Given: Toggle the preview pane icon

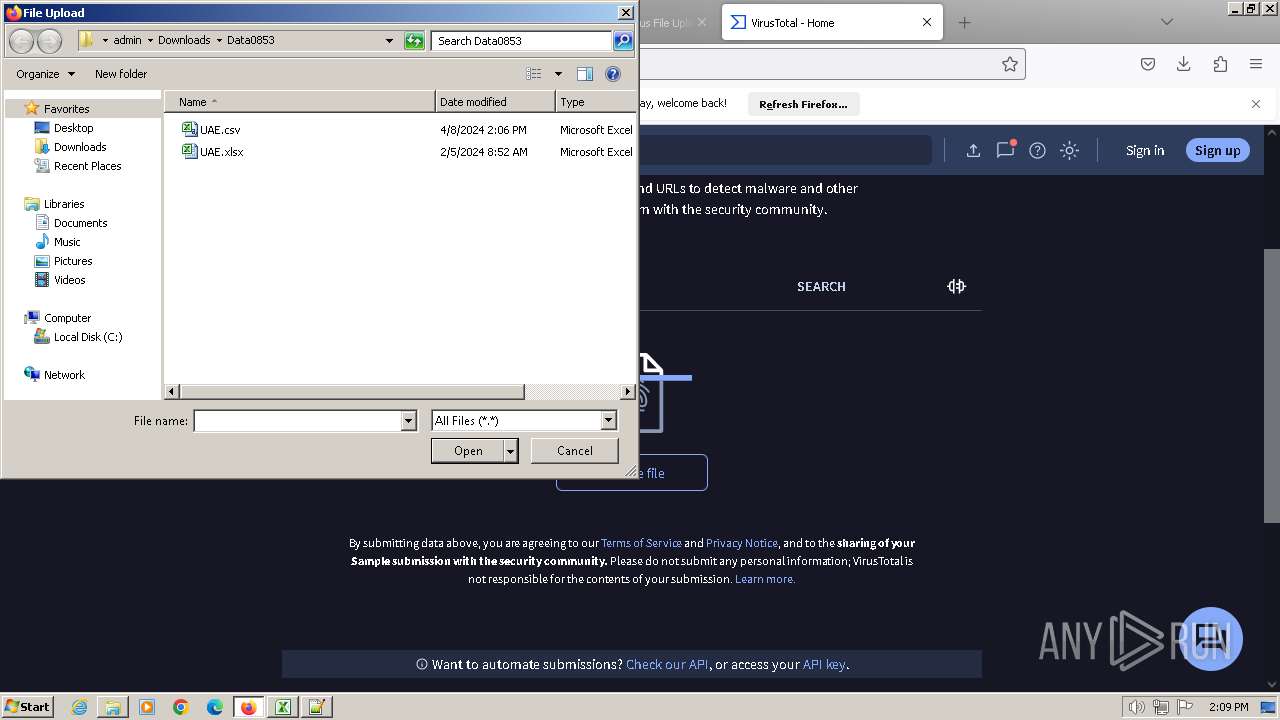Looking at the screenshot, I should point(585,74).
